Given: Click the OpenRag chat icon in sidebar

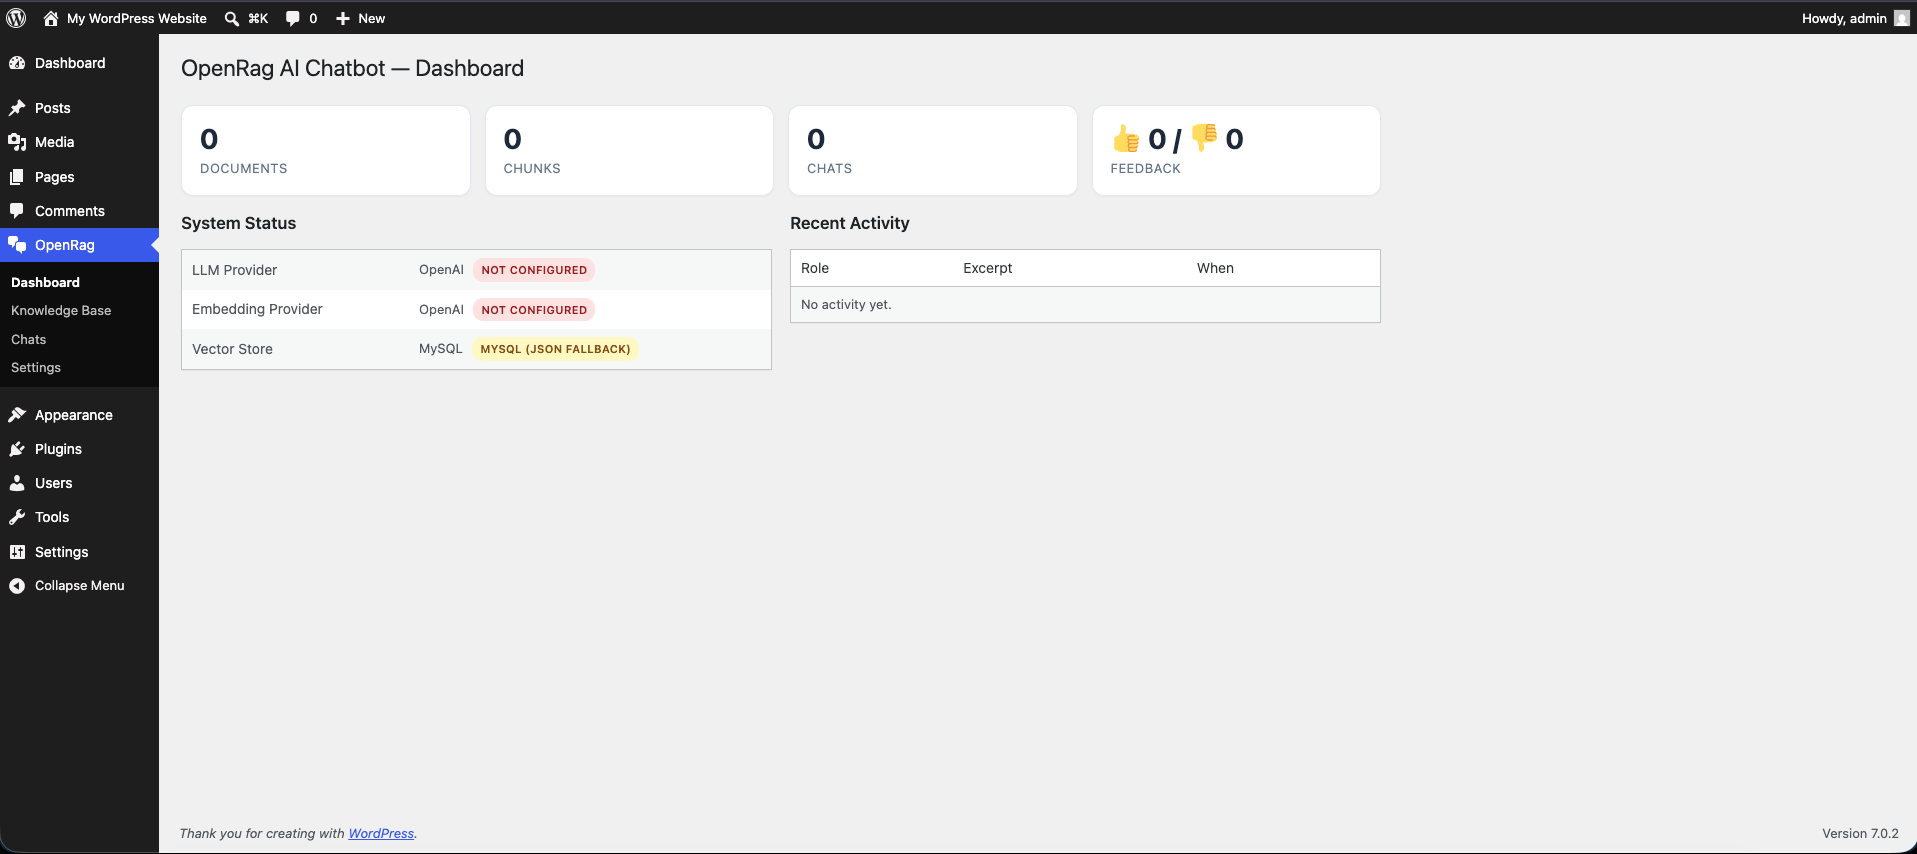Looking at the screenshot, I should coord(17,245).
